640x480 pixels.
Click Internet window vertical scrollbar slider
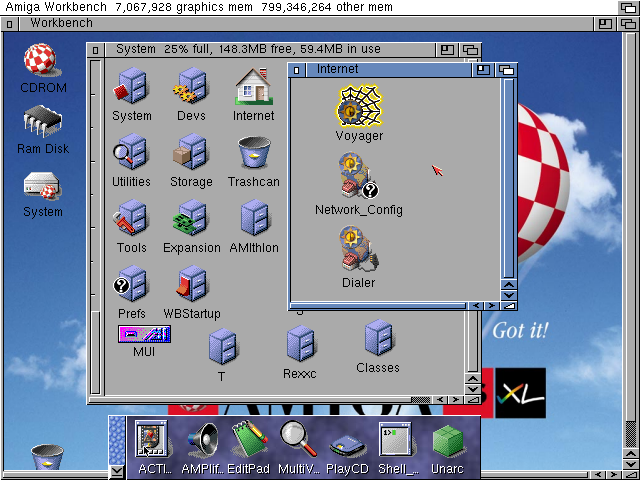click(x=509, y=178)
